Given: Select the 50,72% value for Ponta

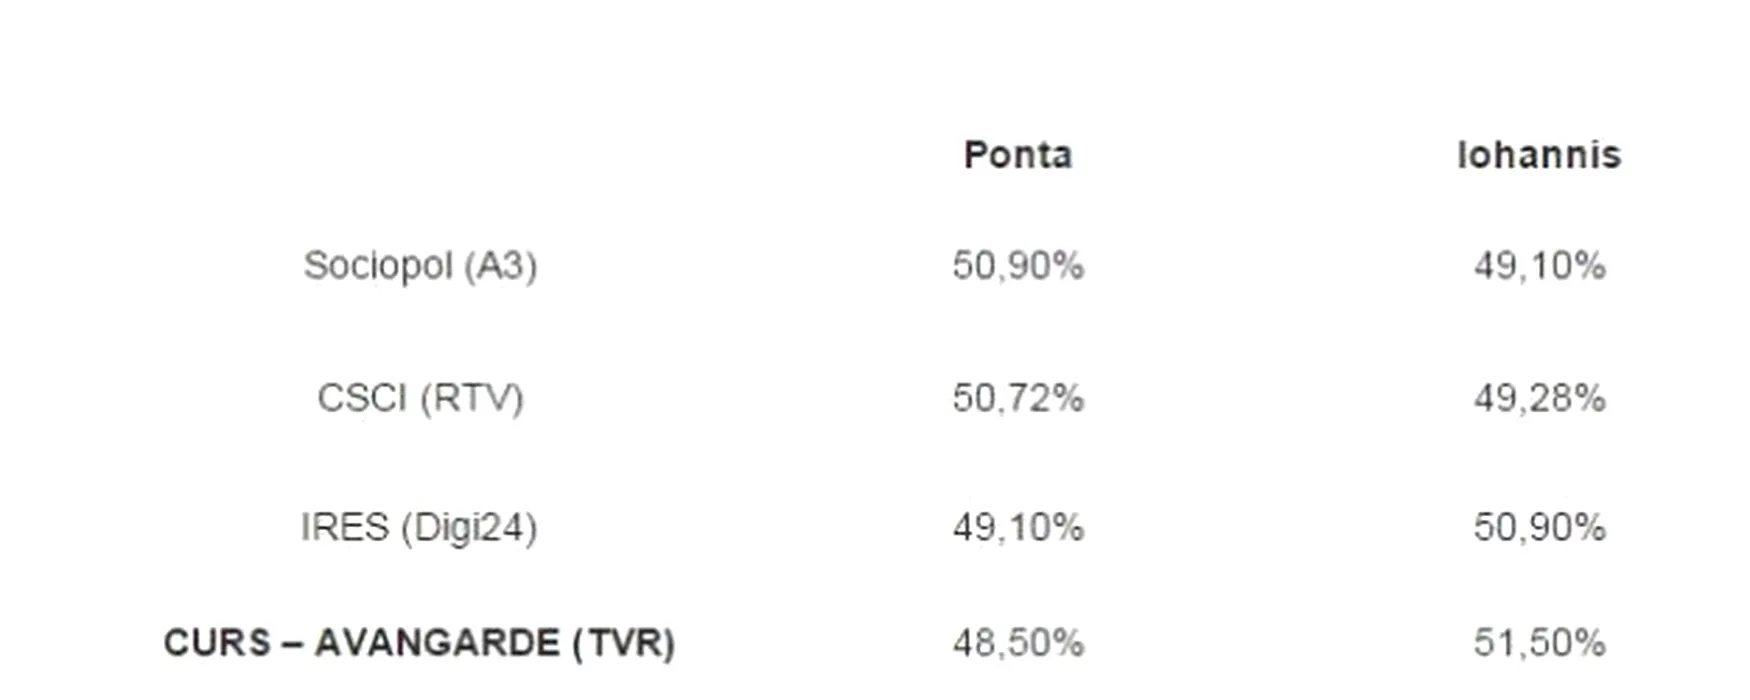Looking at the screenshot, I should (x=1017, y=398).
